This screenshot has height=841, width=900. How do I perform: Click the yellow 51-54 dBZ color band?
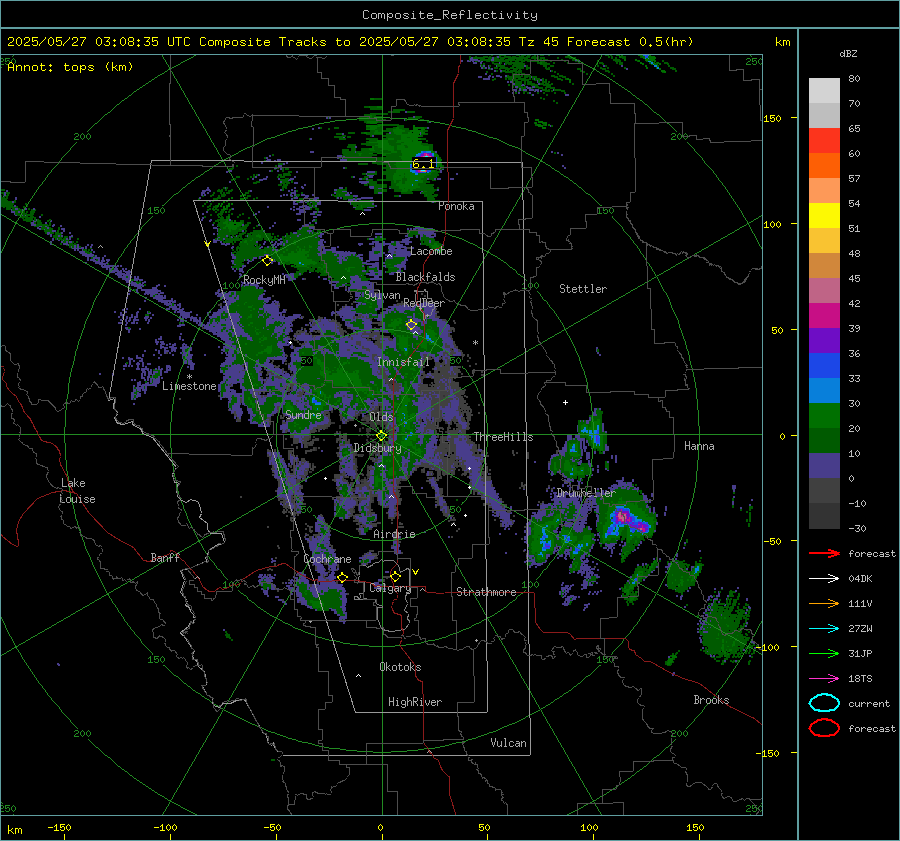824,216
